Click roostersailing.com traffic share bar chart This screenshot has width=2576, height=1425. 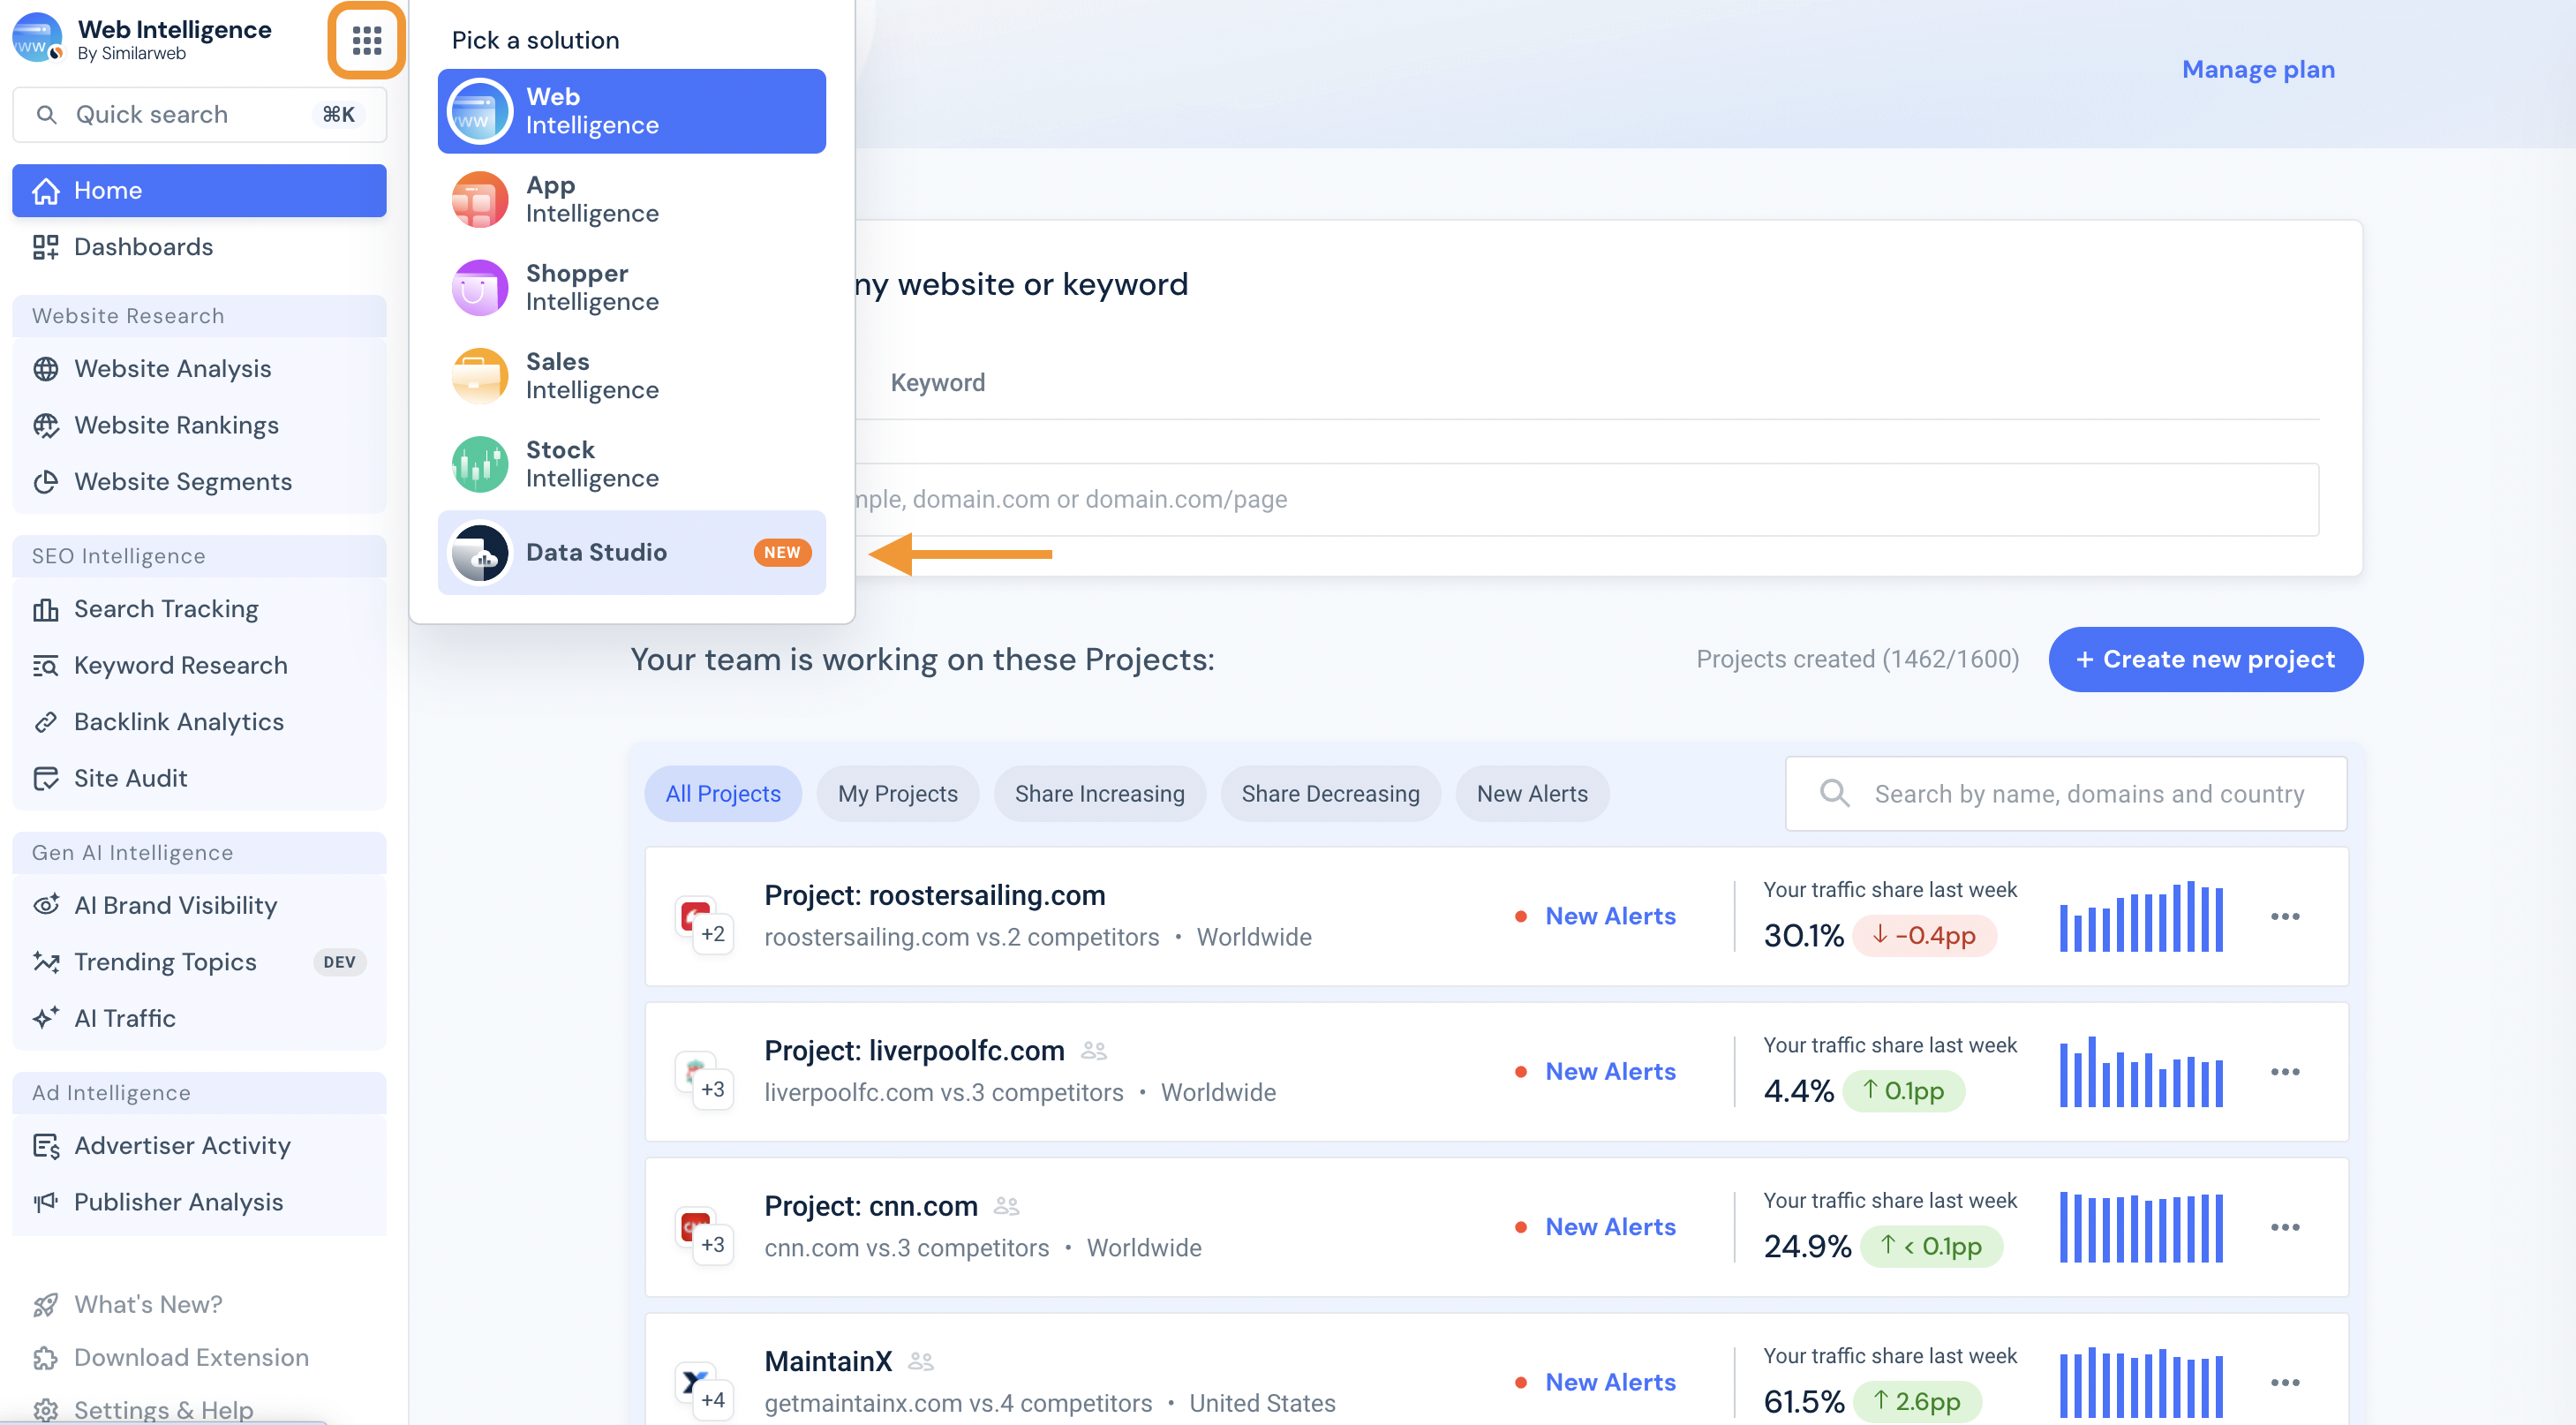click(2141, 917)
